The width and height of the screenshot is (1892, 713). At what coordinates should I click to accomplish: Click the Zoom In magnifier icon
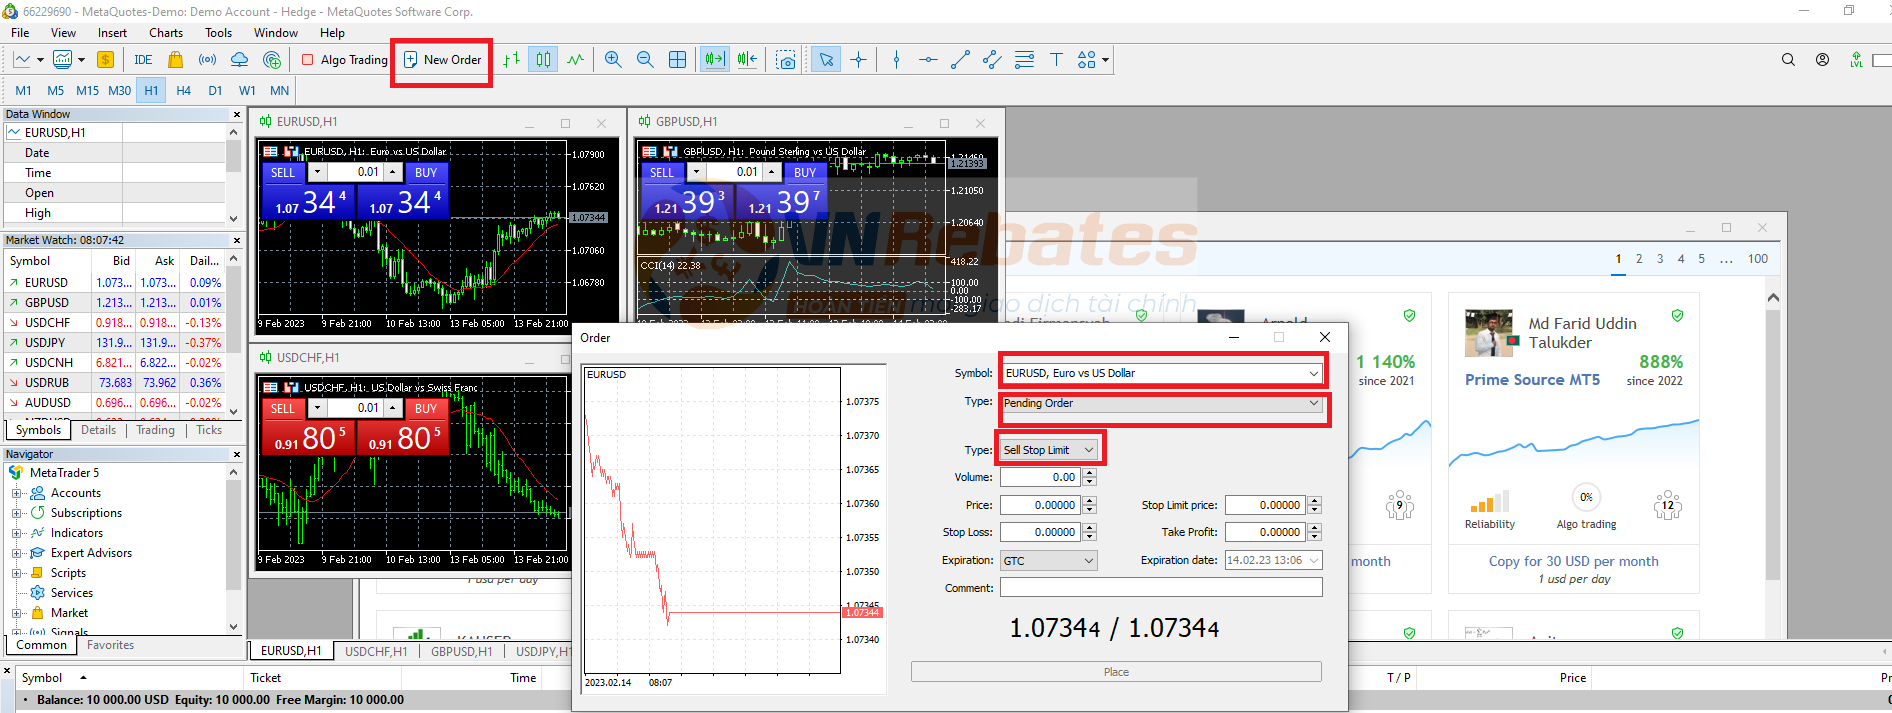613,60
